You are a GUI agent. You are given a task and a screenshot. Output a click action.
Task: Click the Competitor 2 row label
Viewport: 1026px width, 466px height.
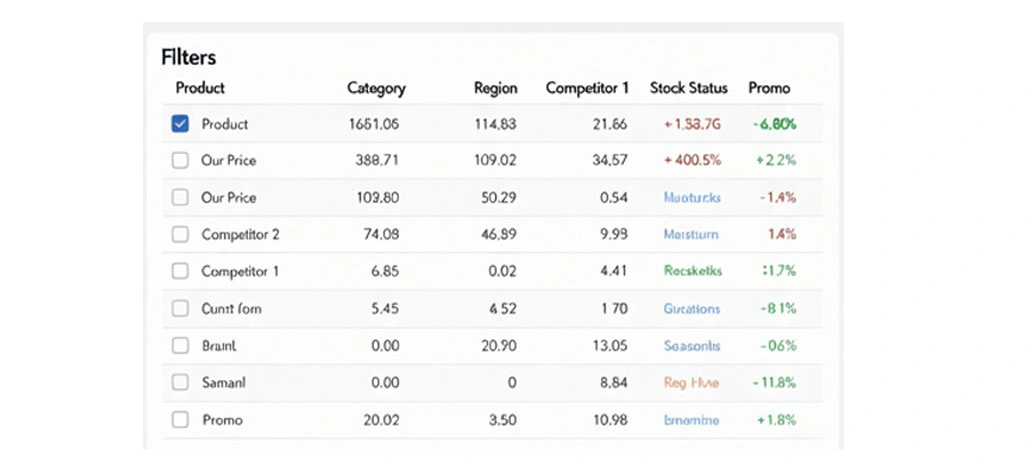coord(240,234)
